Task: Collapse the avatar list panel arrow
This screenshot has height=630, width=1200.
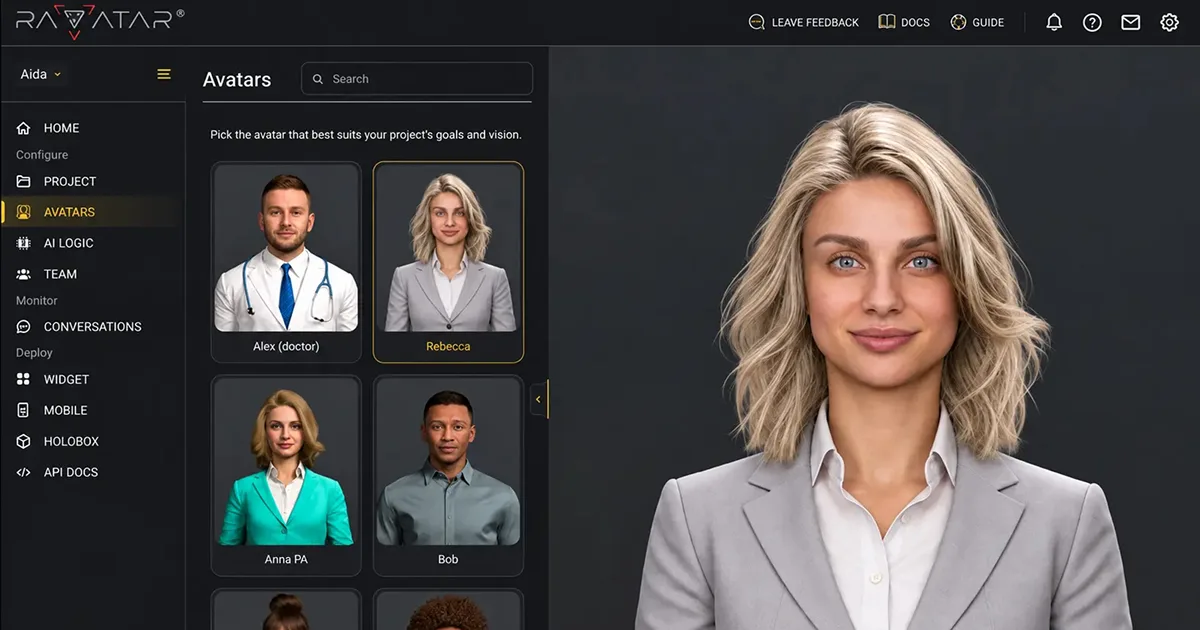Action: 539,399
